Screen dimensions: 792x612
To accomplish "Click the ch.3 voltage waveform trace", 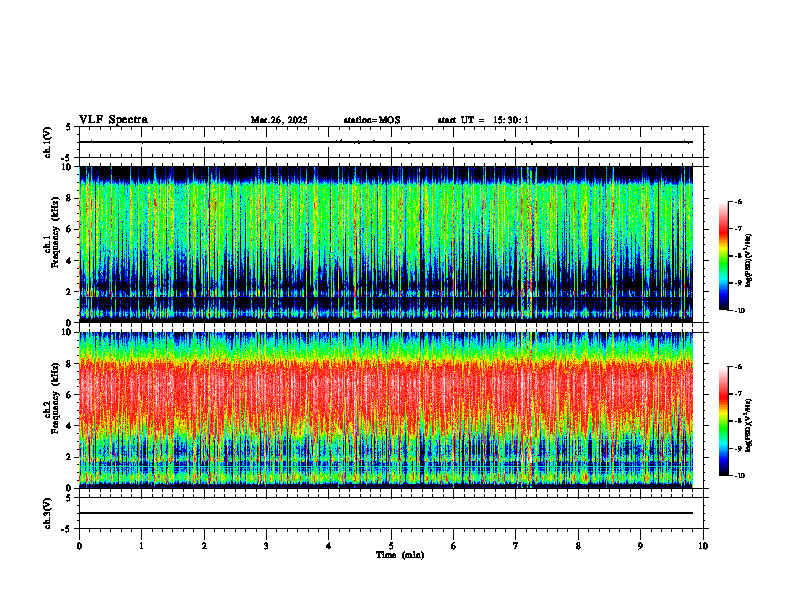I will point(386,513).
